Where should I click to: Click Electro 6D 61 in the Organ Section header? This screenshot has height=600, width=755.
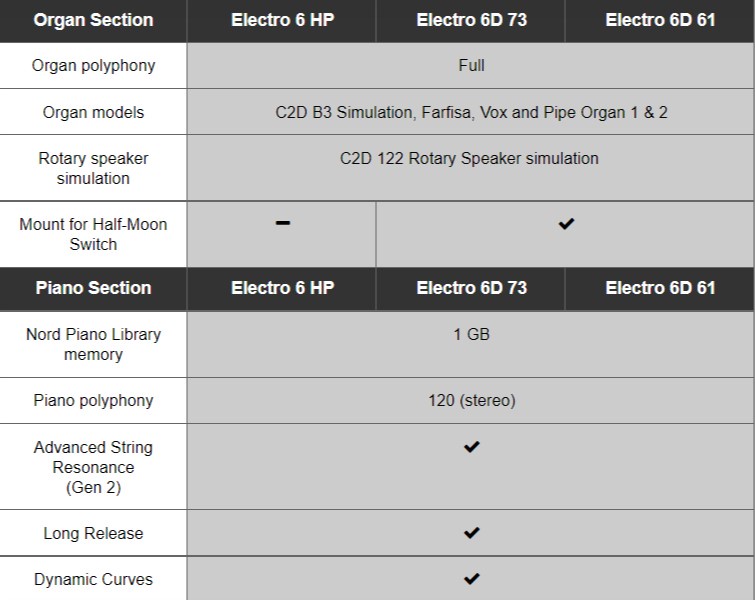coord(660,20)
